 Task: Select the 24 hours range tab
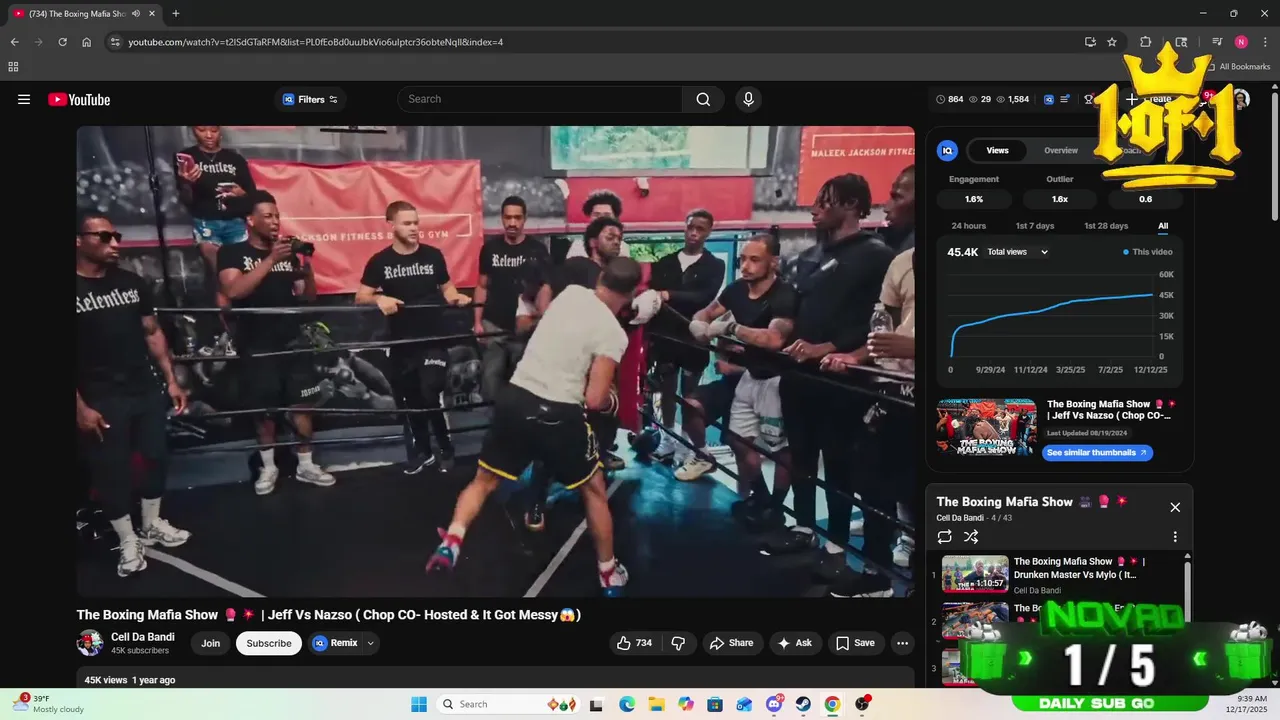click(968, 226)
